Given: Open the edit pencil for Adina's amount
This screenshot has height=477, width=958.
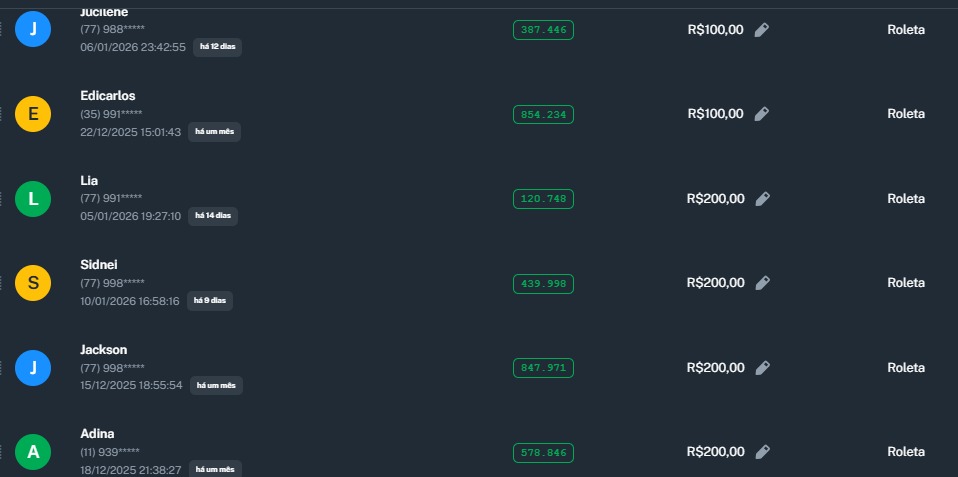Looking at the screenshot, I should 762,452.
